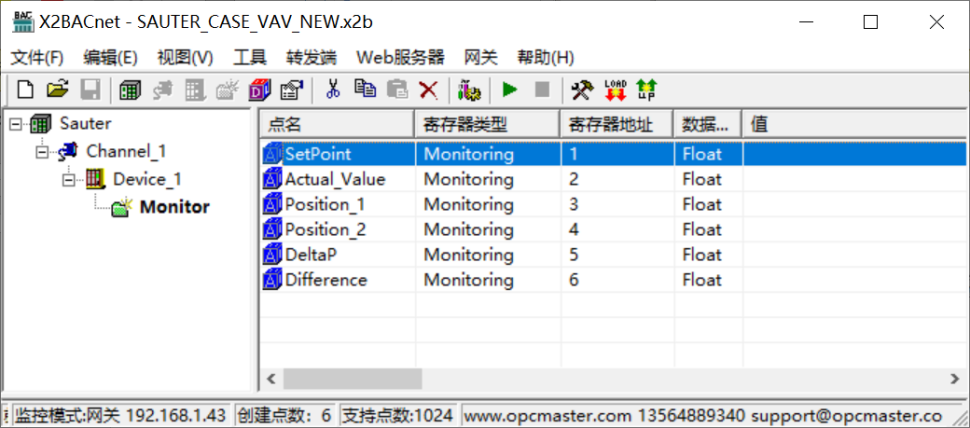Sort by the 寄存器类型 column header
The height and width of the screenshot is (428, 970).
pyautogui.click(x=487, y=124)
